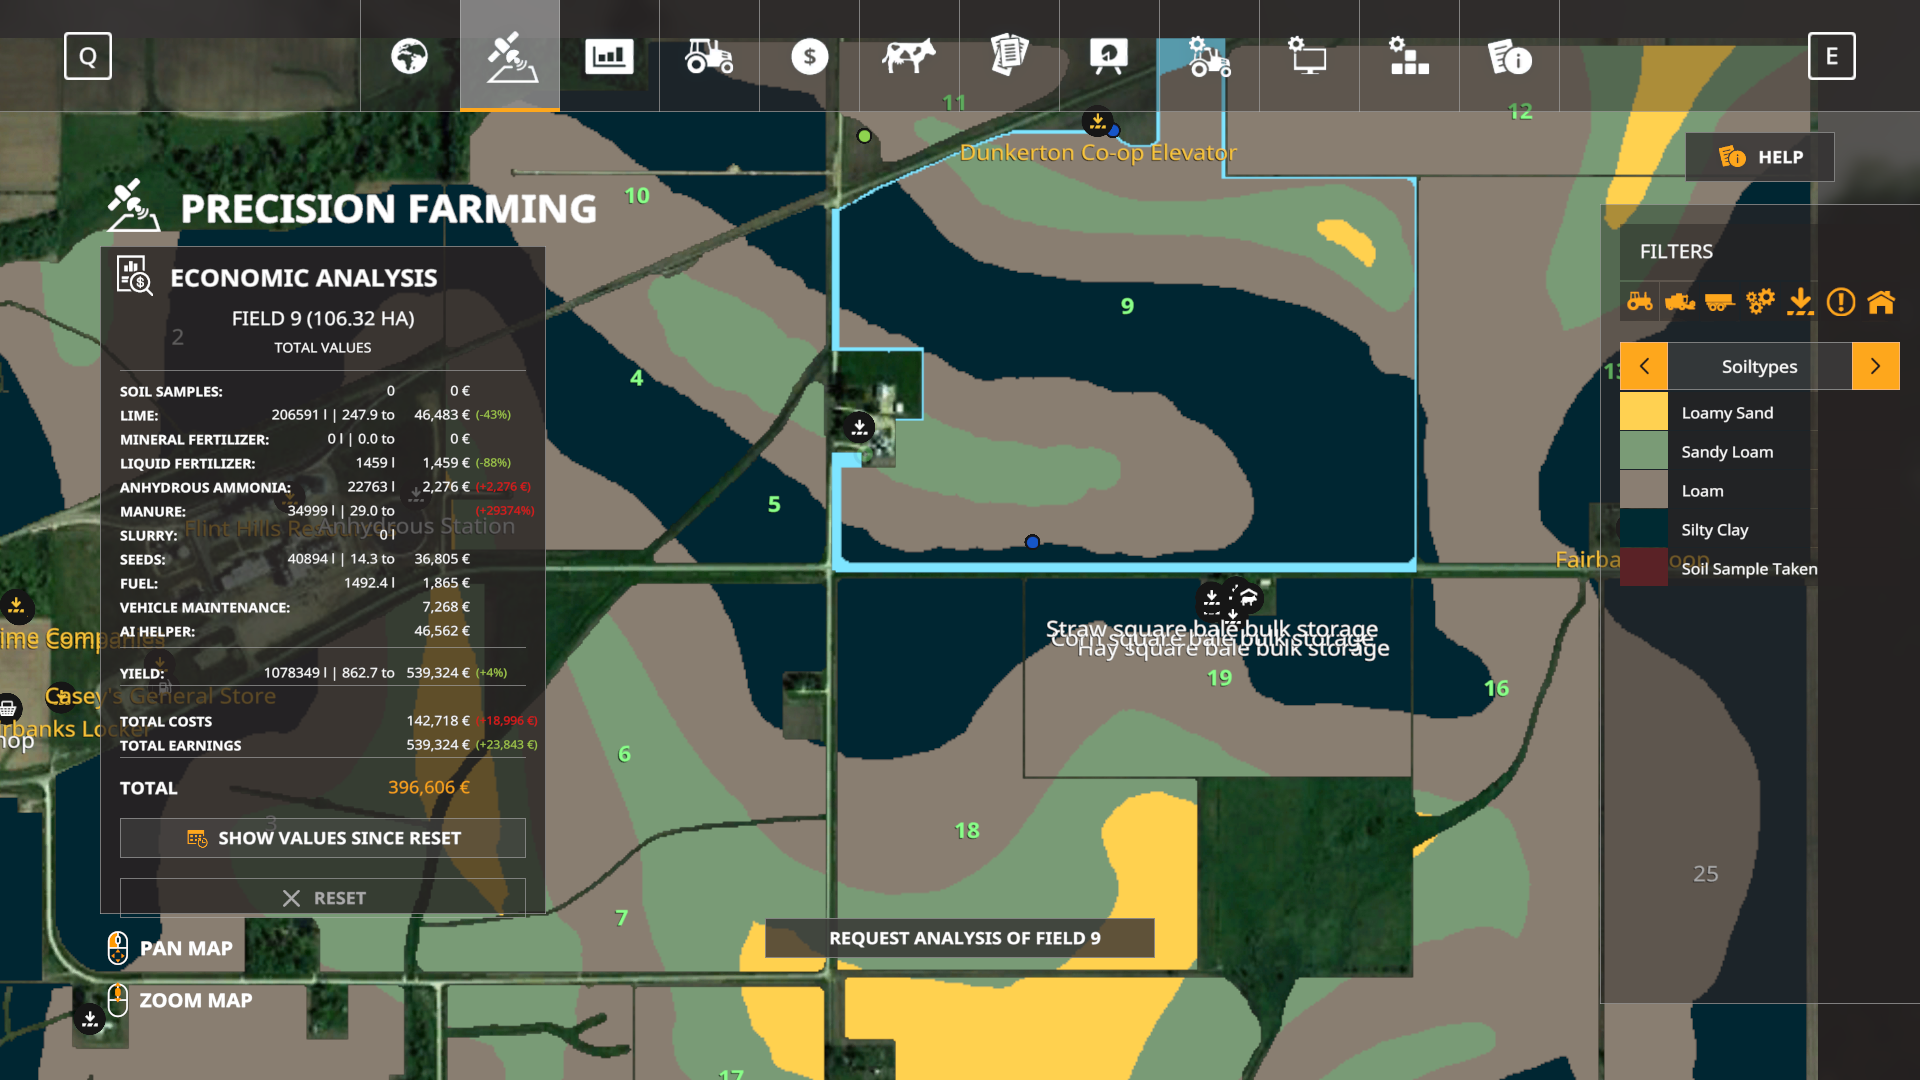This screenshot has width=1920, height=1080.
Task: Click the Dunkerton Co-op Elevator label
Action: (1098, 153)
